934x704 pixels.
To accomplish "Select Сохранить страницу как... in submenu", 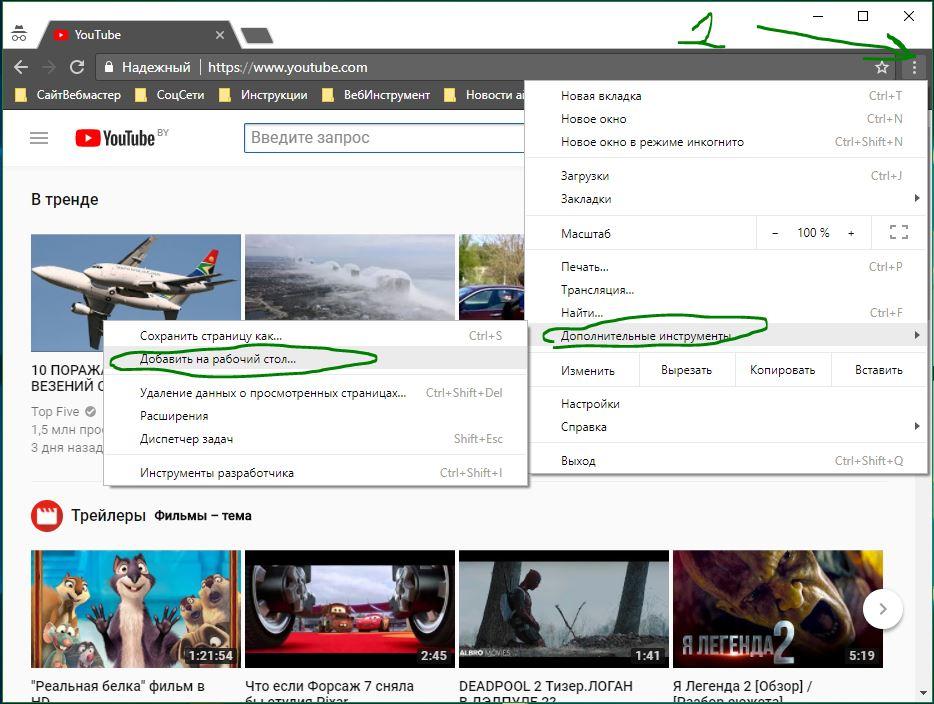I will pos(316,336).
